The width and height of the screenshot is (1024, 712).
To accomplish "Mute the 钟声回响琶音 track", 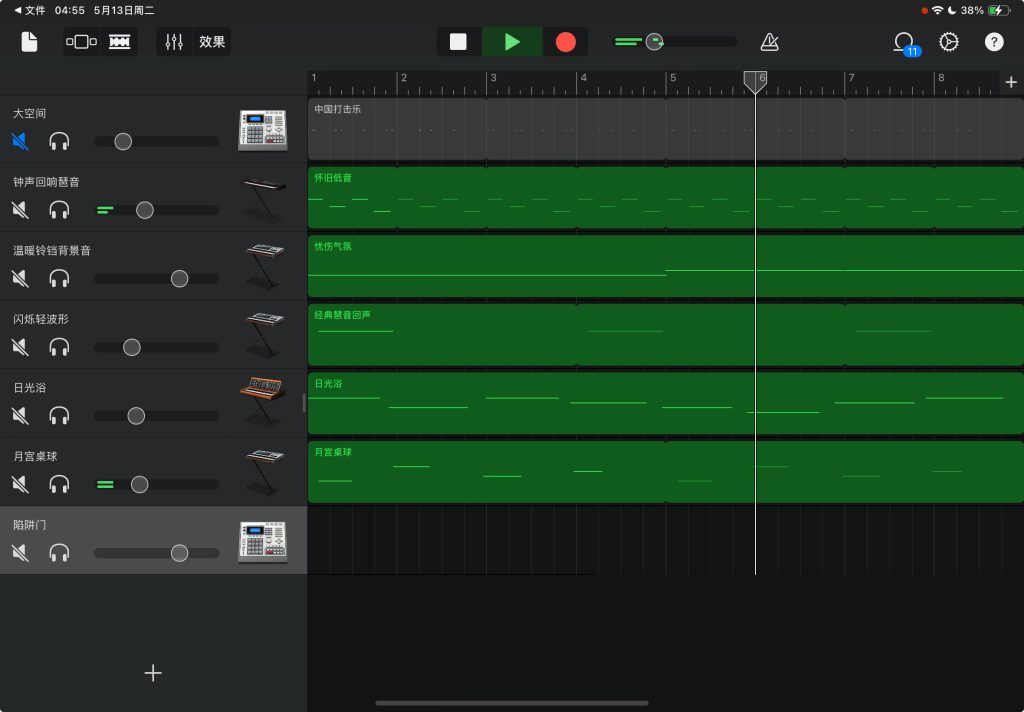I will [20, 210].
